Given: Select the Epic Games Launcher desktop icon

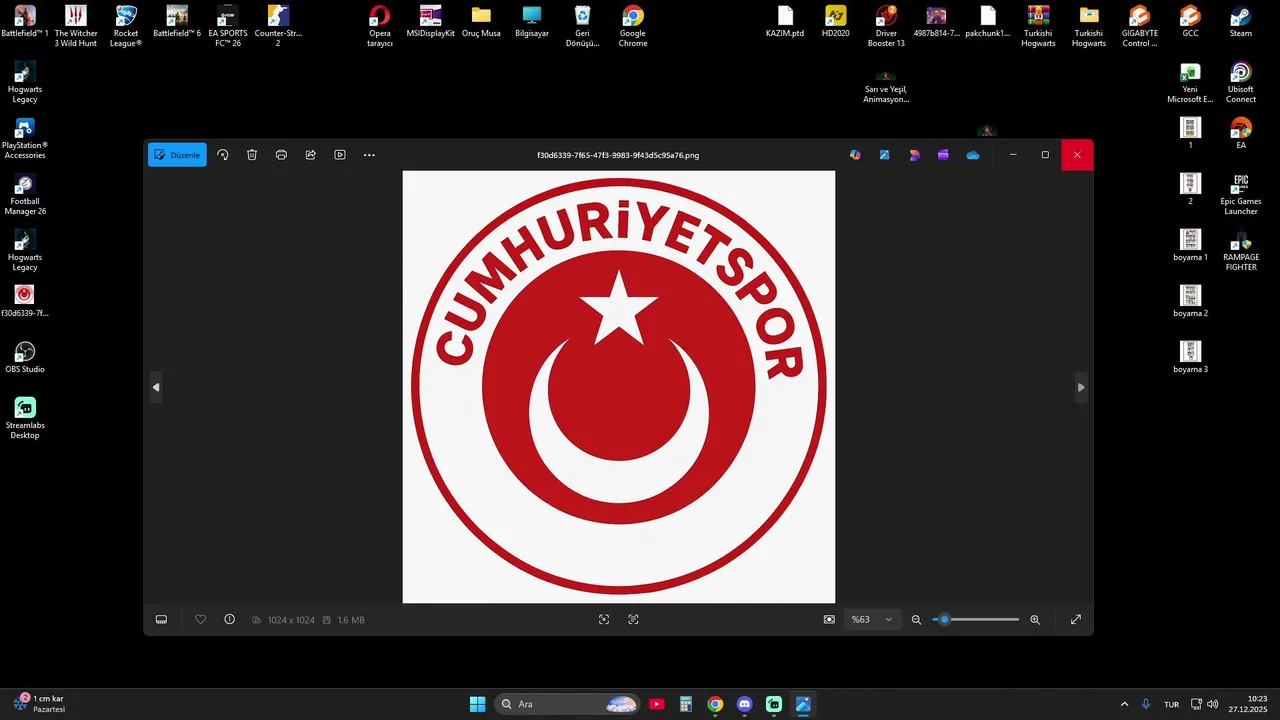Looking at the screenshot, I should (x=1241, y=194).
